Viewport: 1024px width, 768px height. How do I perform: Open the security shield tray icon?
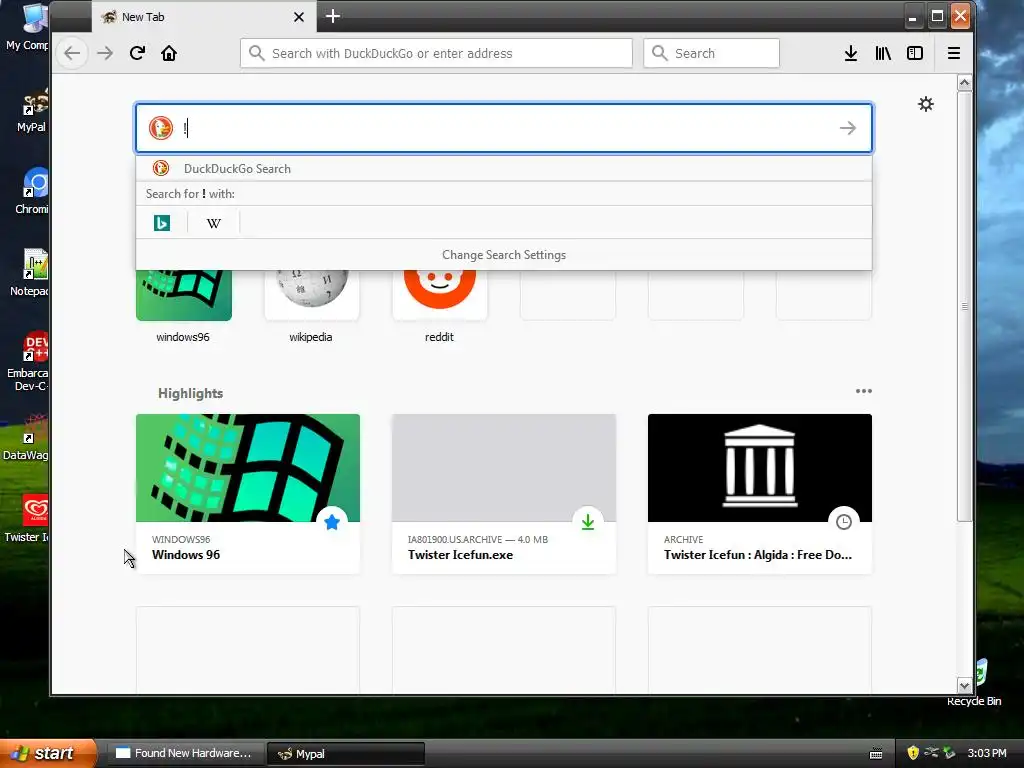[x=912, y=753]
